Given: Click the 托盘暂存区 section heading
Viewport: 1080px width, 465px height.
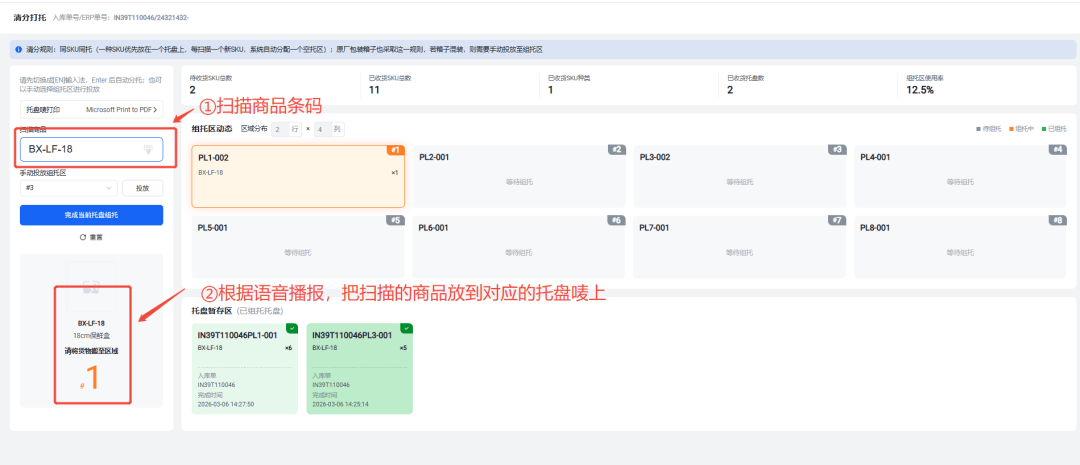Looking at the screenshot, I should [213, 311].
